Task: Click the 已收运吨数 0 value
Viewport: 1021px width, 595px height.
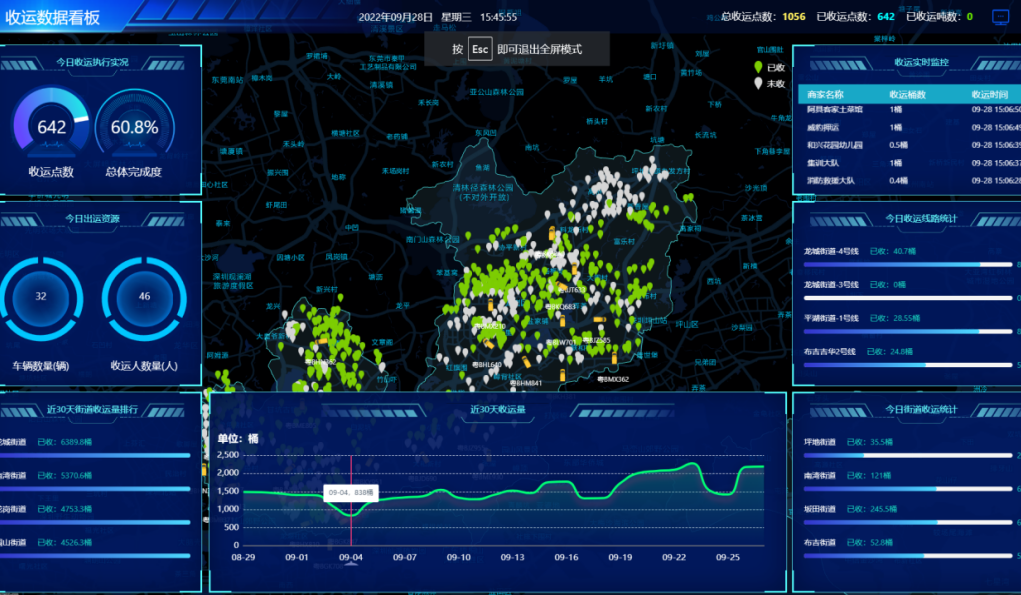Action: coord(970,17)
